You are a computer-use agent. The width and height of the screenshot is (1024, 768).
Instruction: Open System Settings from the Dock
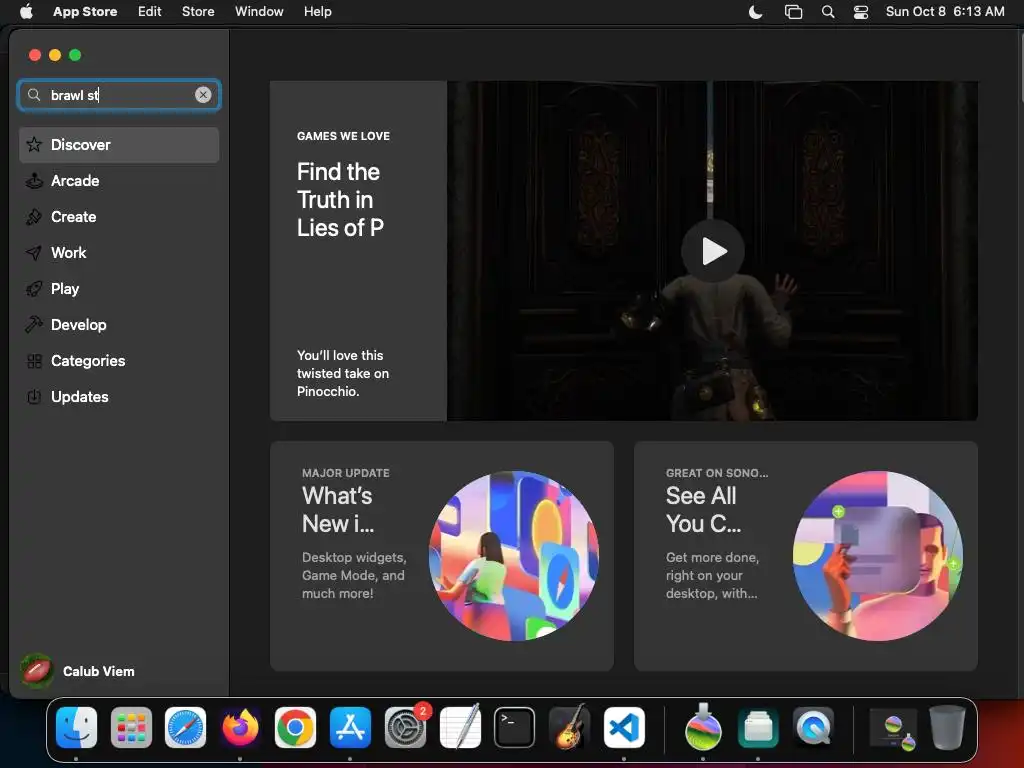[405, 727]
